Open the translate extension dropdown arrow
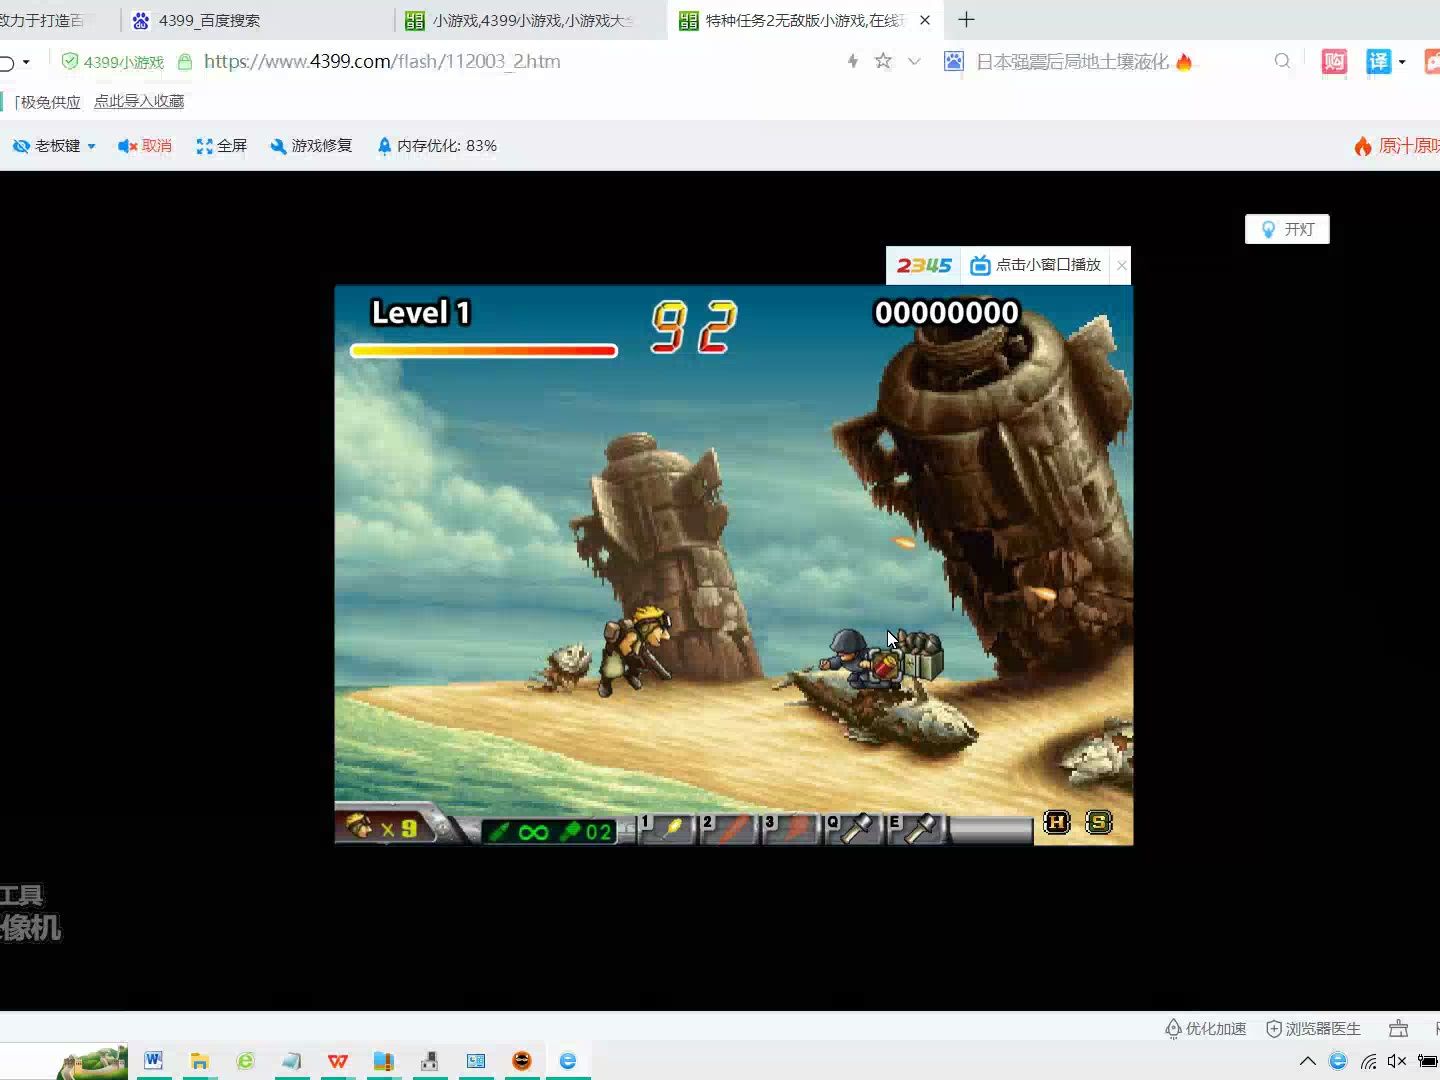Viewport: 1440px width, 1080px height. tap(1402, 62)
